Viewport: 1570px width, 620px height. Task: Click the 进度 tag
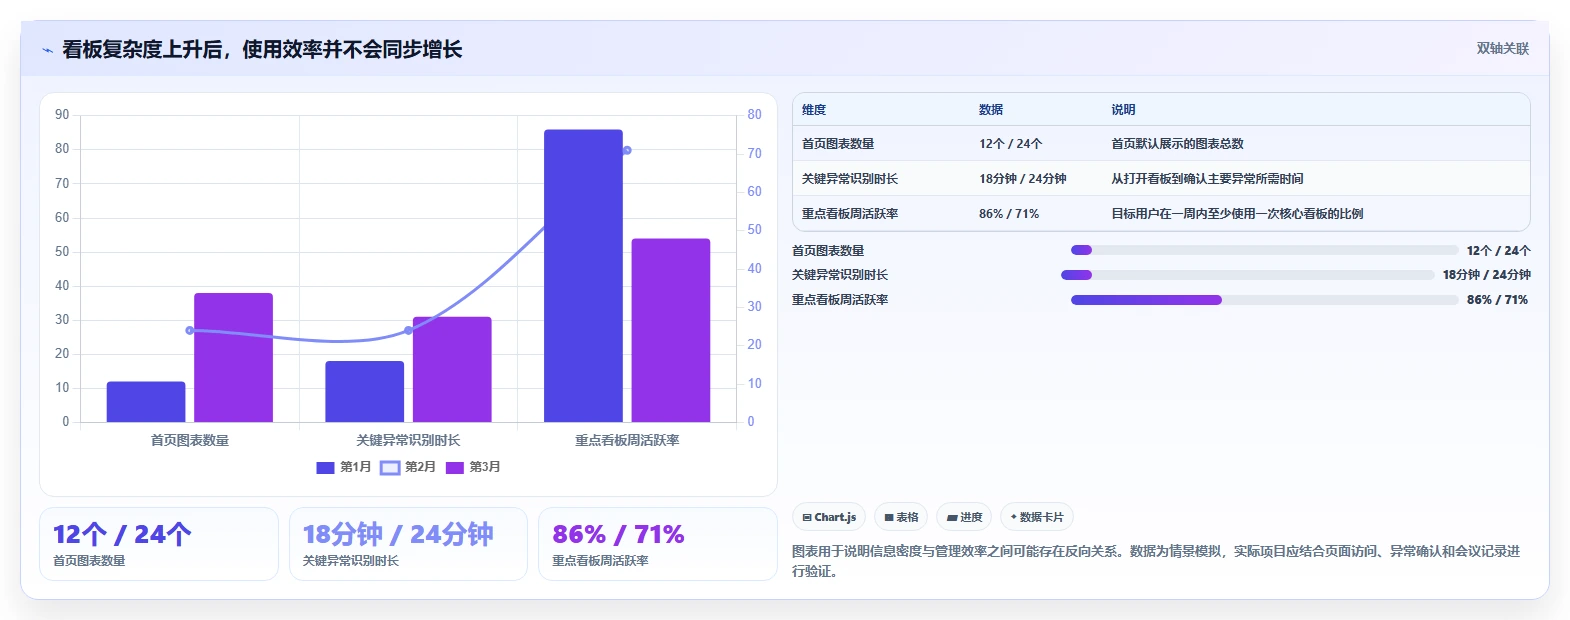click(965, 517)
